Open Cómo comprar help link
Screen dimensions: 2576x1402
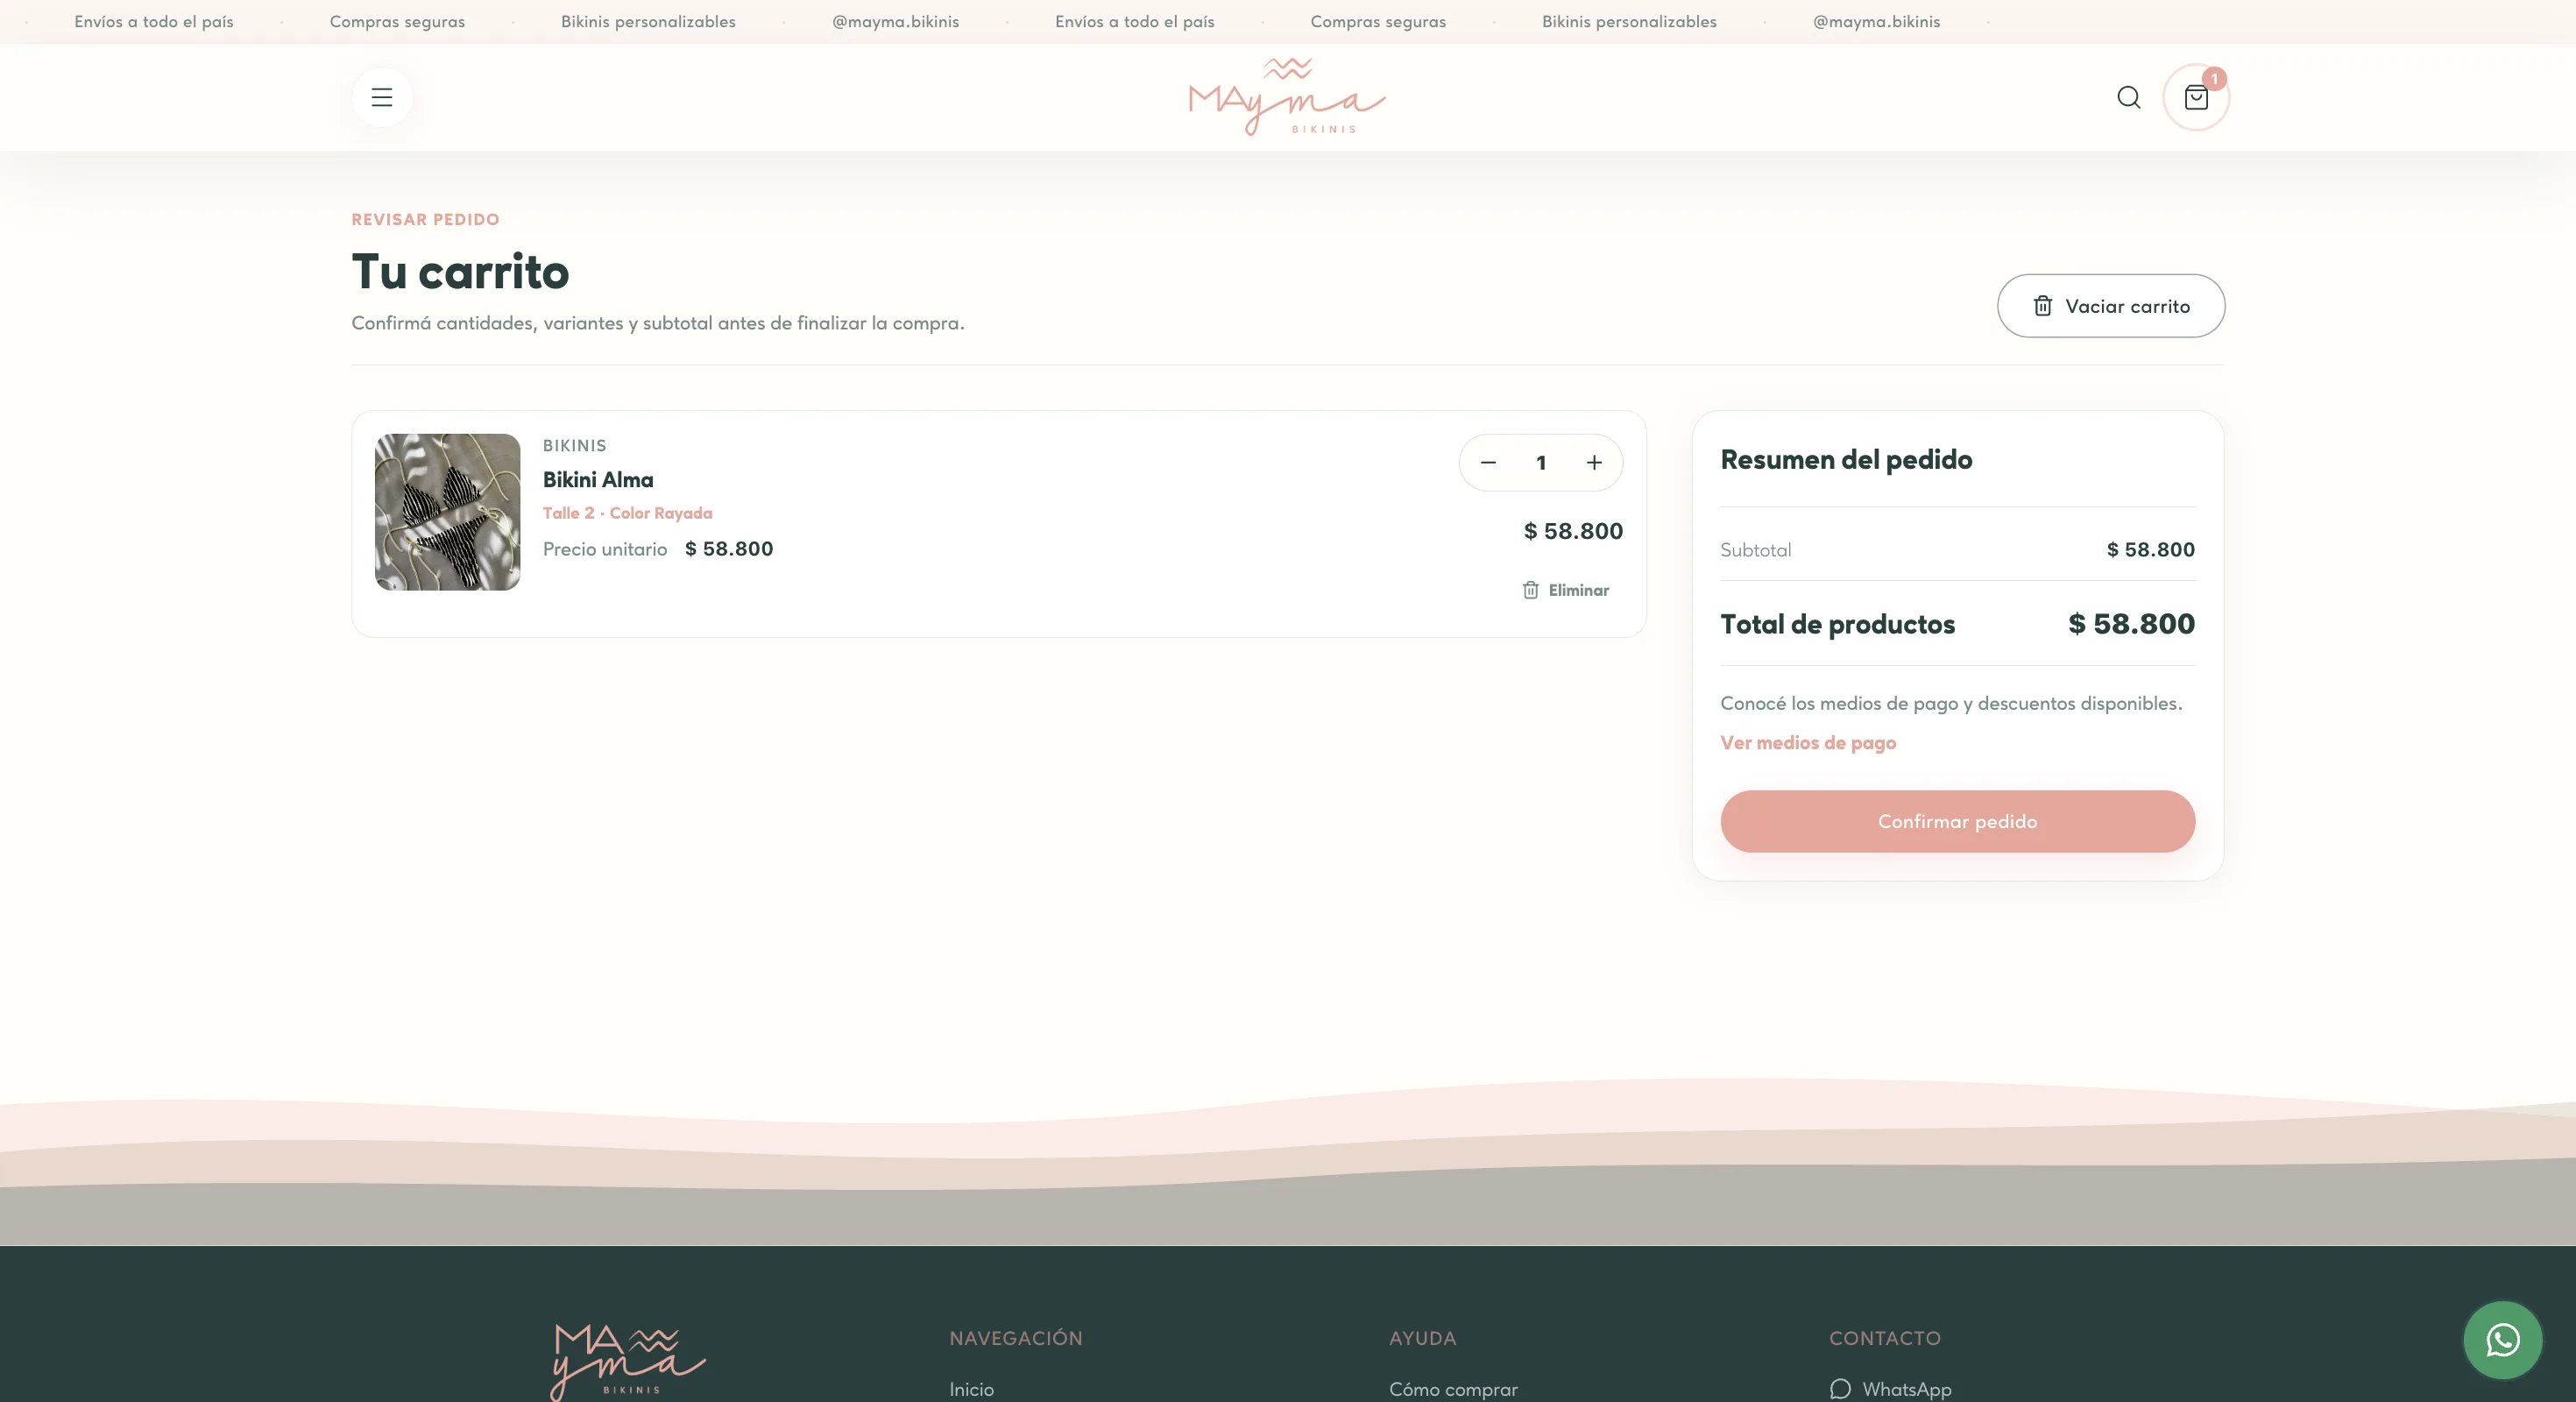(1453, 1389)
